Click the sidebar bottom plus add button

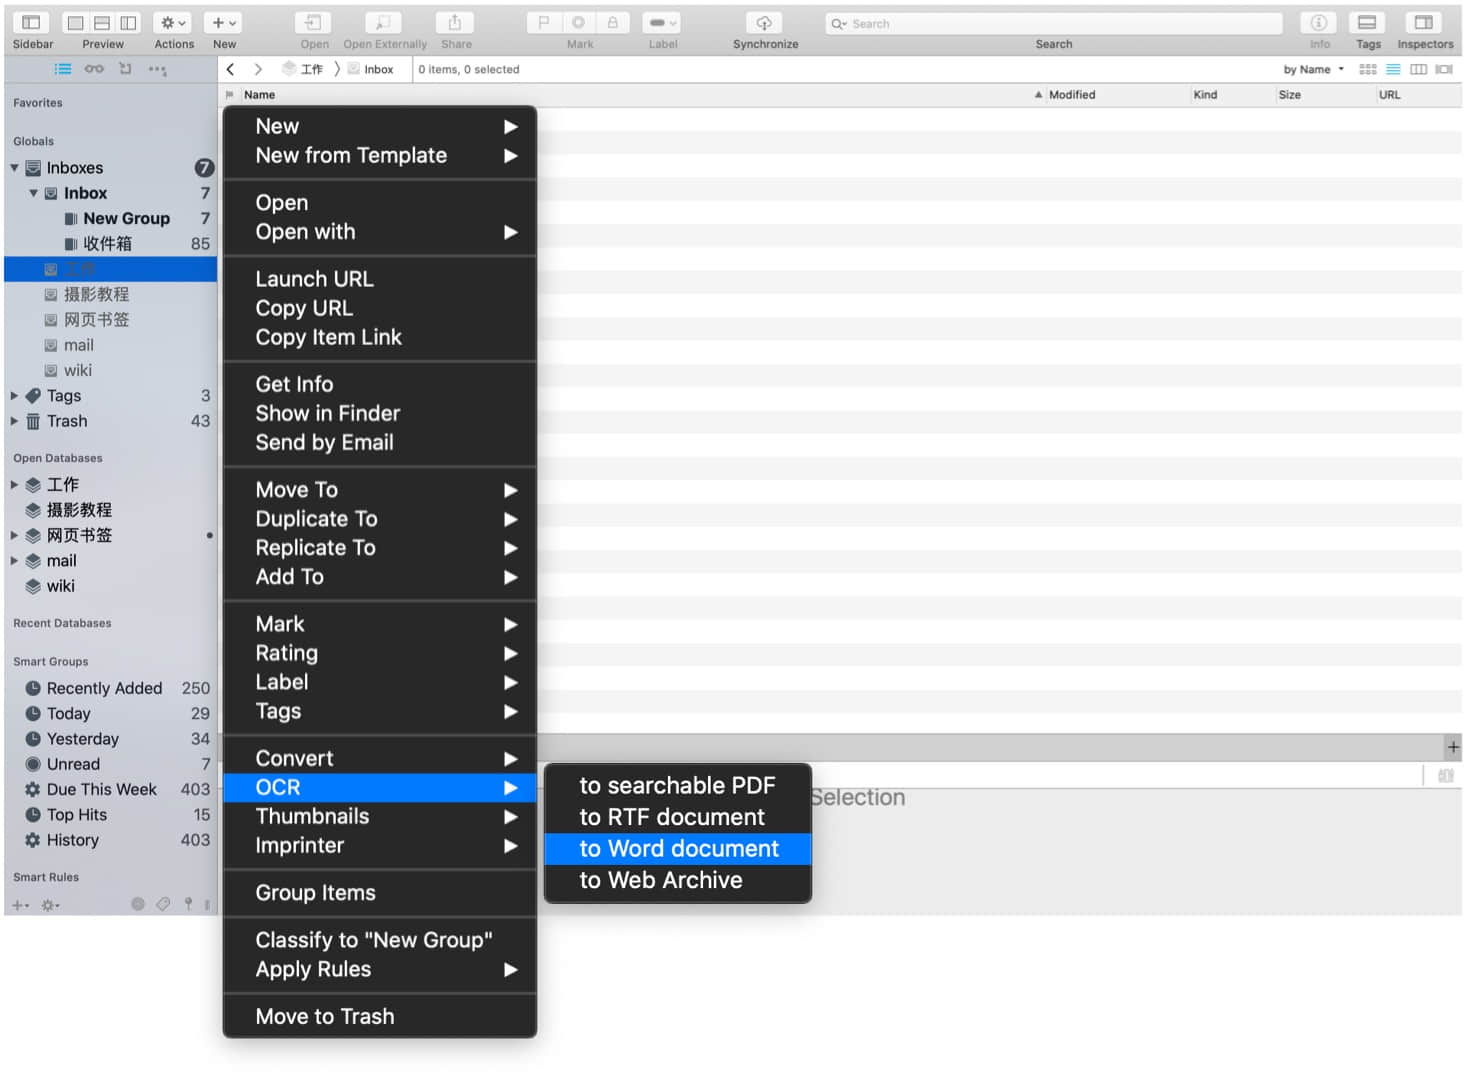pos(20,905)
